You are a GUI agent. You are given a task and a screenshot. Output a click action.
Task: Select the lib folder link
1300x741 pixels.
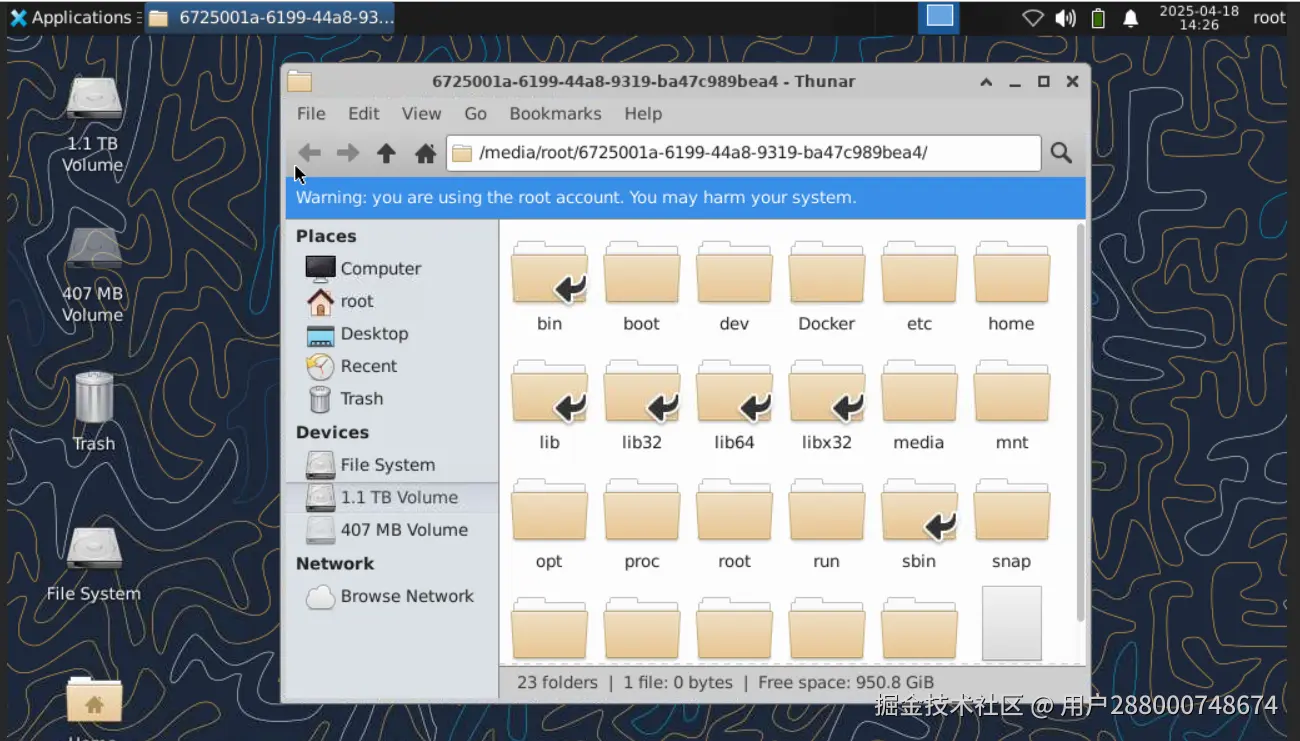(x=549, y=406)
